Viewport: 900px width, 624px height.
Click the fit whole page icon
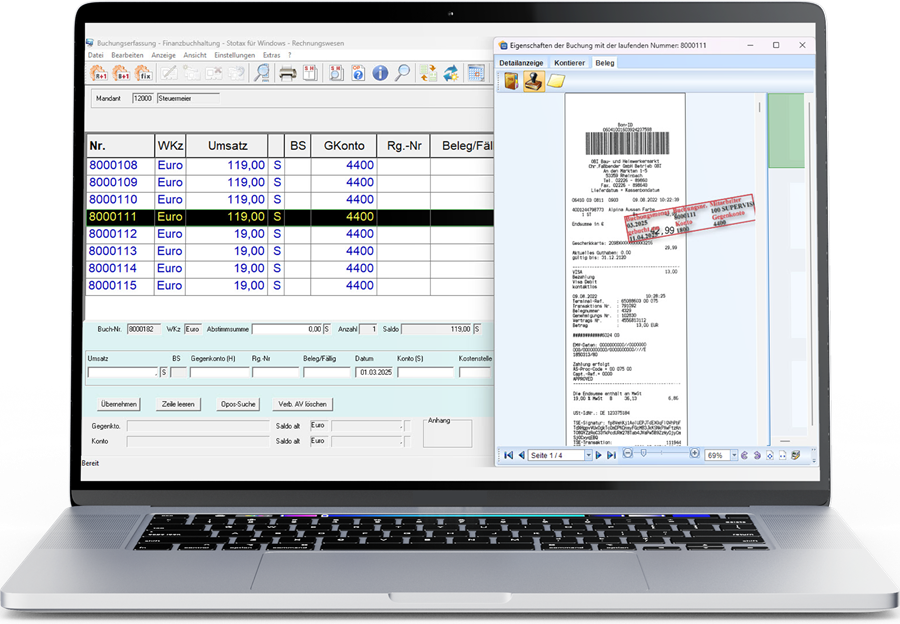[770, 455]
